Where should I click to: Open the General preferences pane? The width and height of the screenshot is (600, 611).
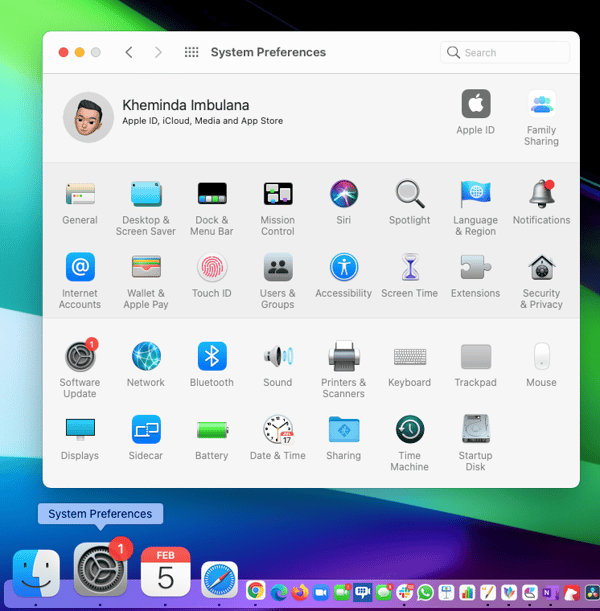point(80,203)
